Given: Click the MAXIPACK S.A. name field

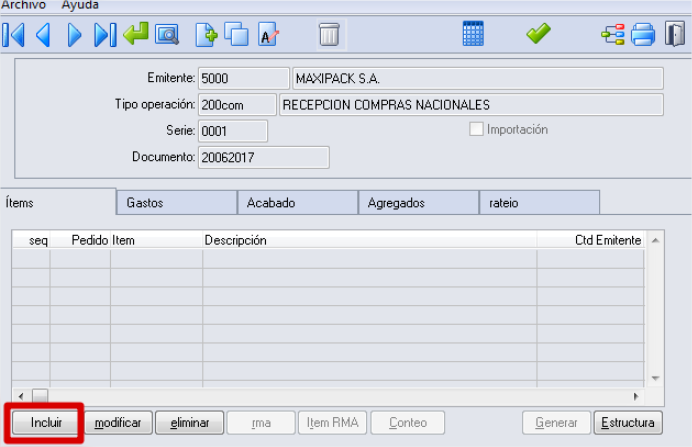Looking at the screenshot, I should (478, 79).
